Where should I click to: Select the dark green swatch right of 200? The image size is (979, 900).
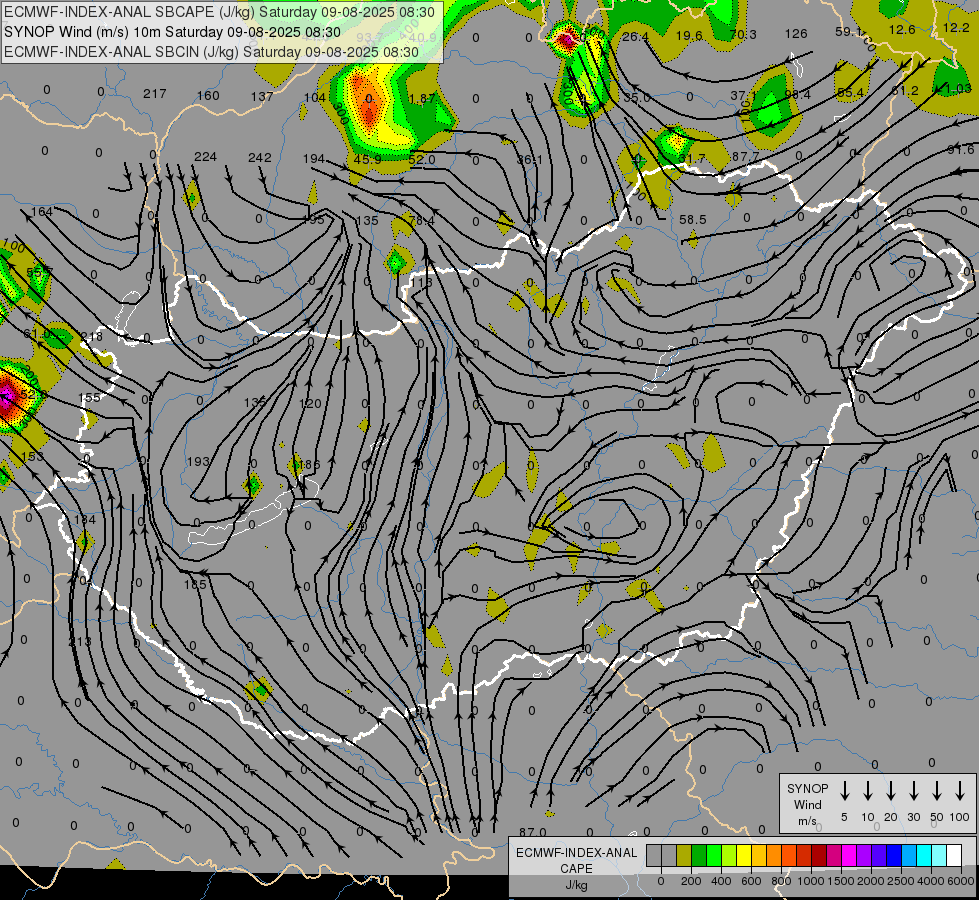point(699,855)
